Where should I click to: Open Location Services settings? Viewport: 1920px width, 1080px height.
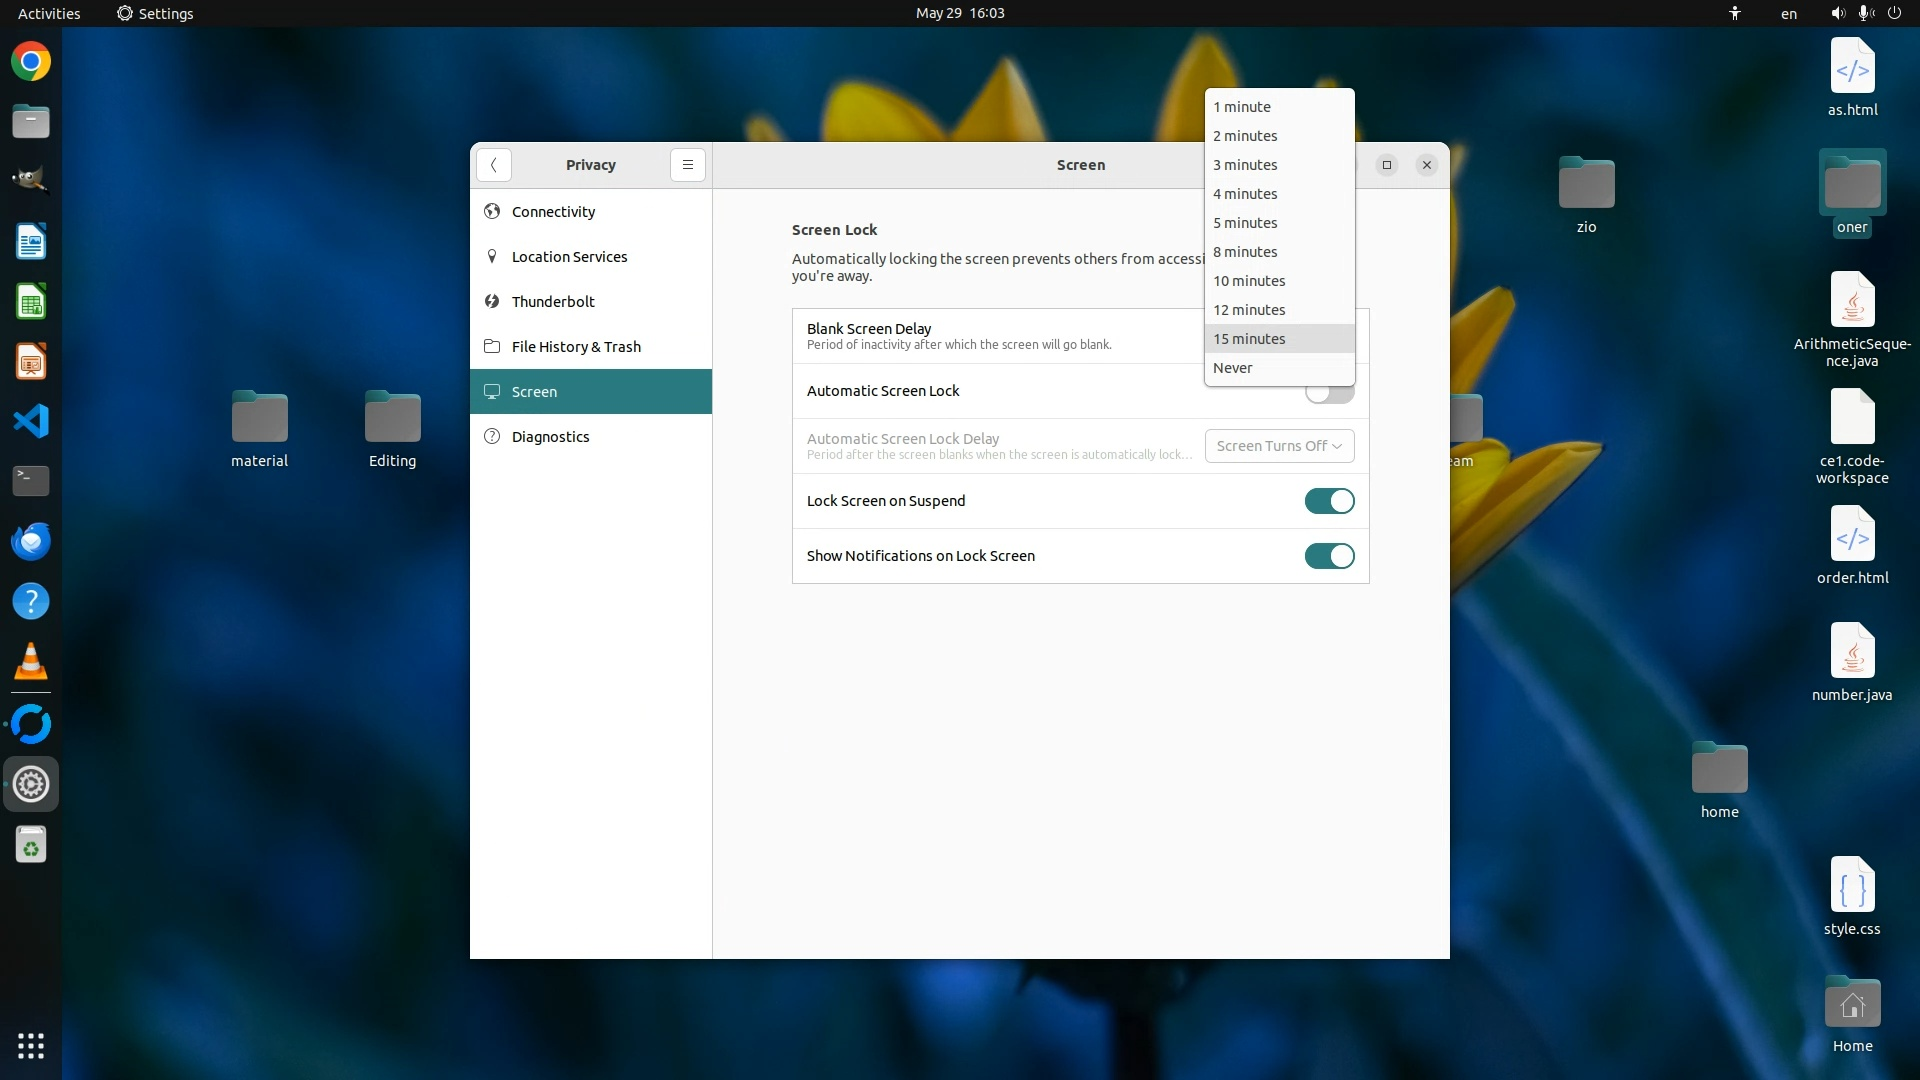pyautogui.click(x=569, y=257)
